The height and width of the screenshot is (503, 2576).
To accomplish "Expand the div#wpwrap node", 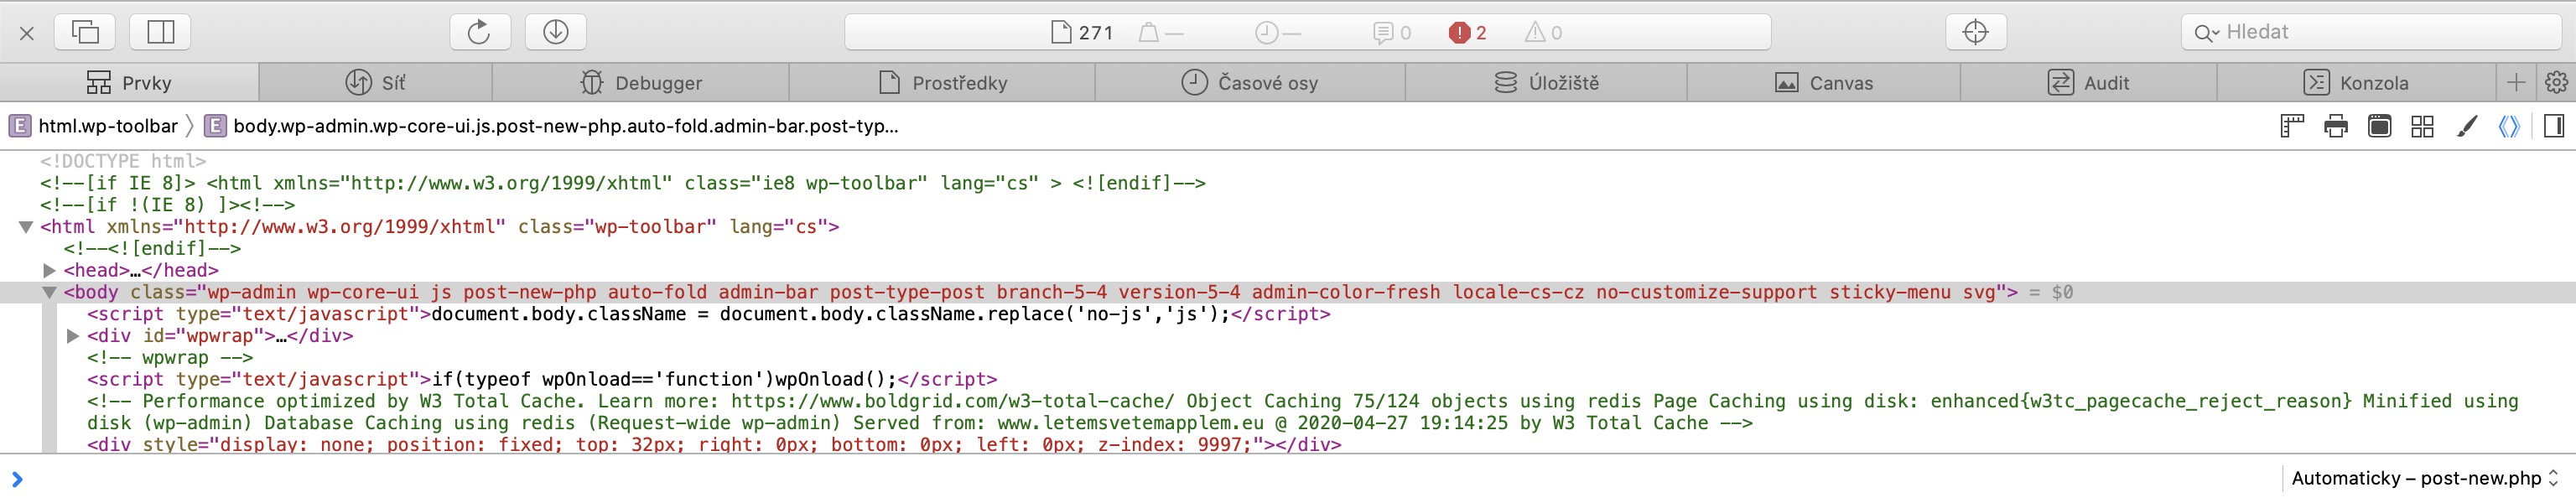I will coord(72,336).
